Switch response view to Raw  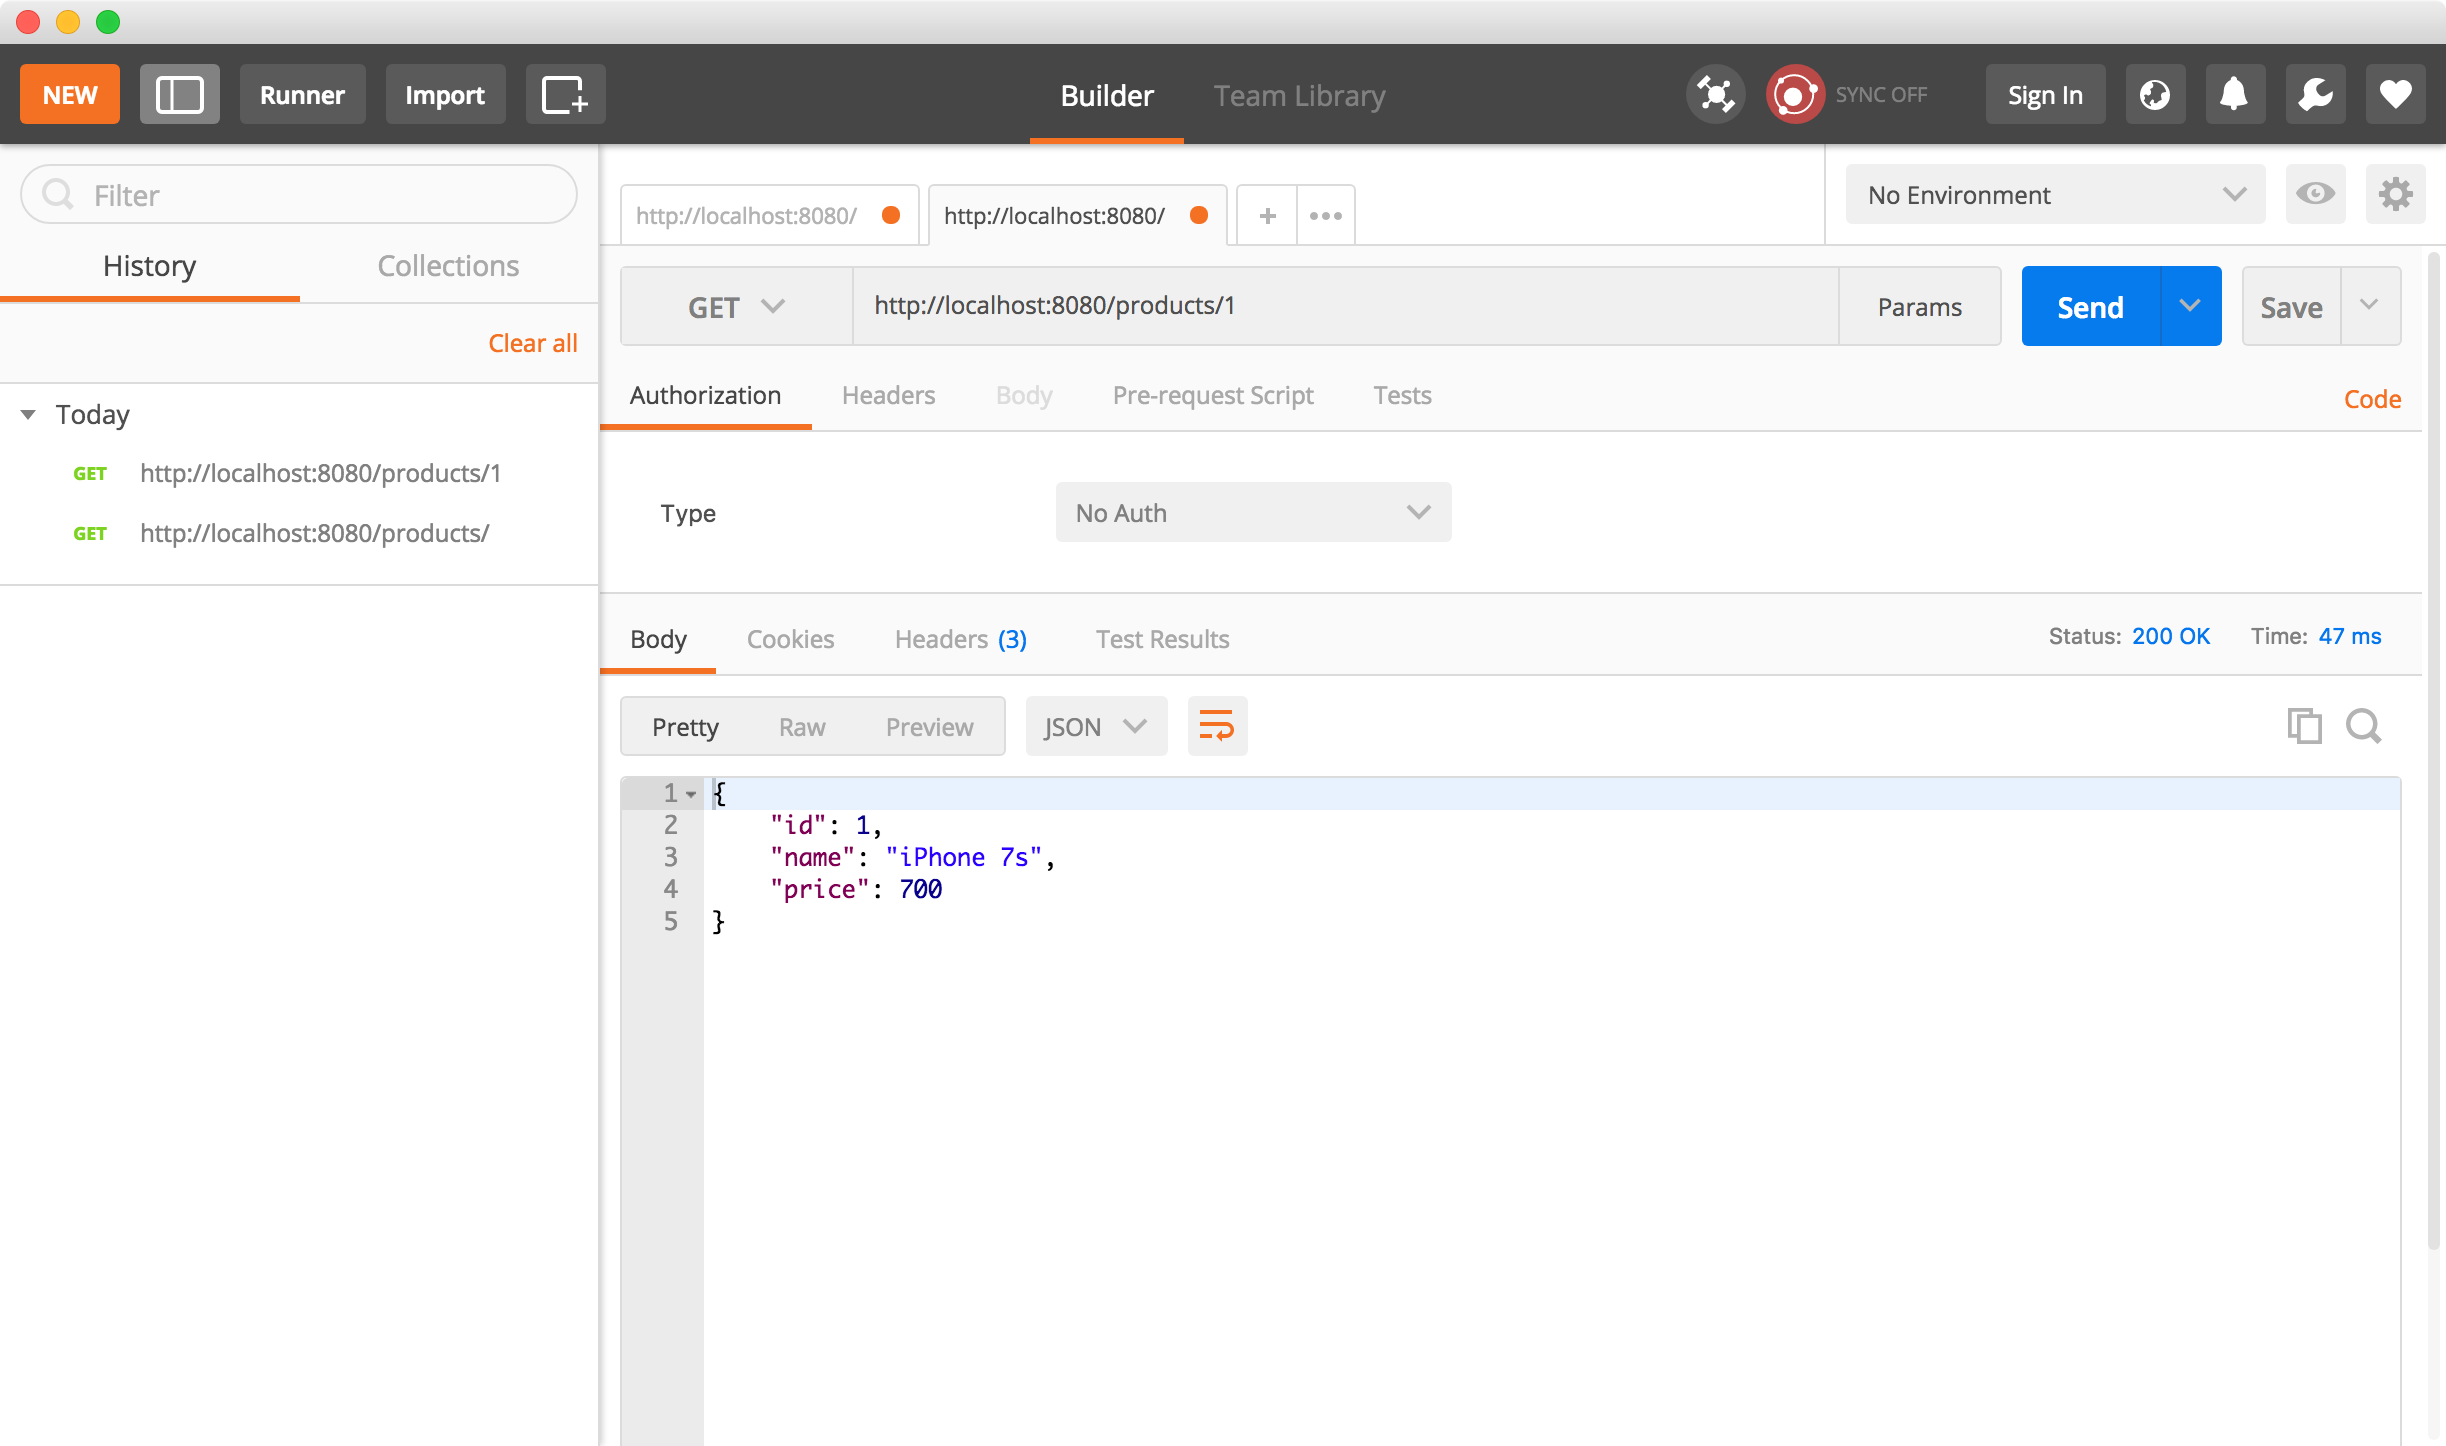802,727
